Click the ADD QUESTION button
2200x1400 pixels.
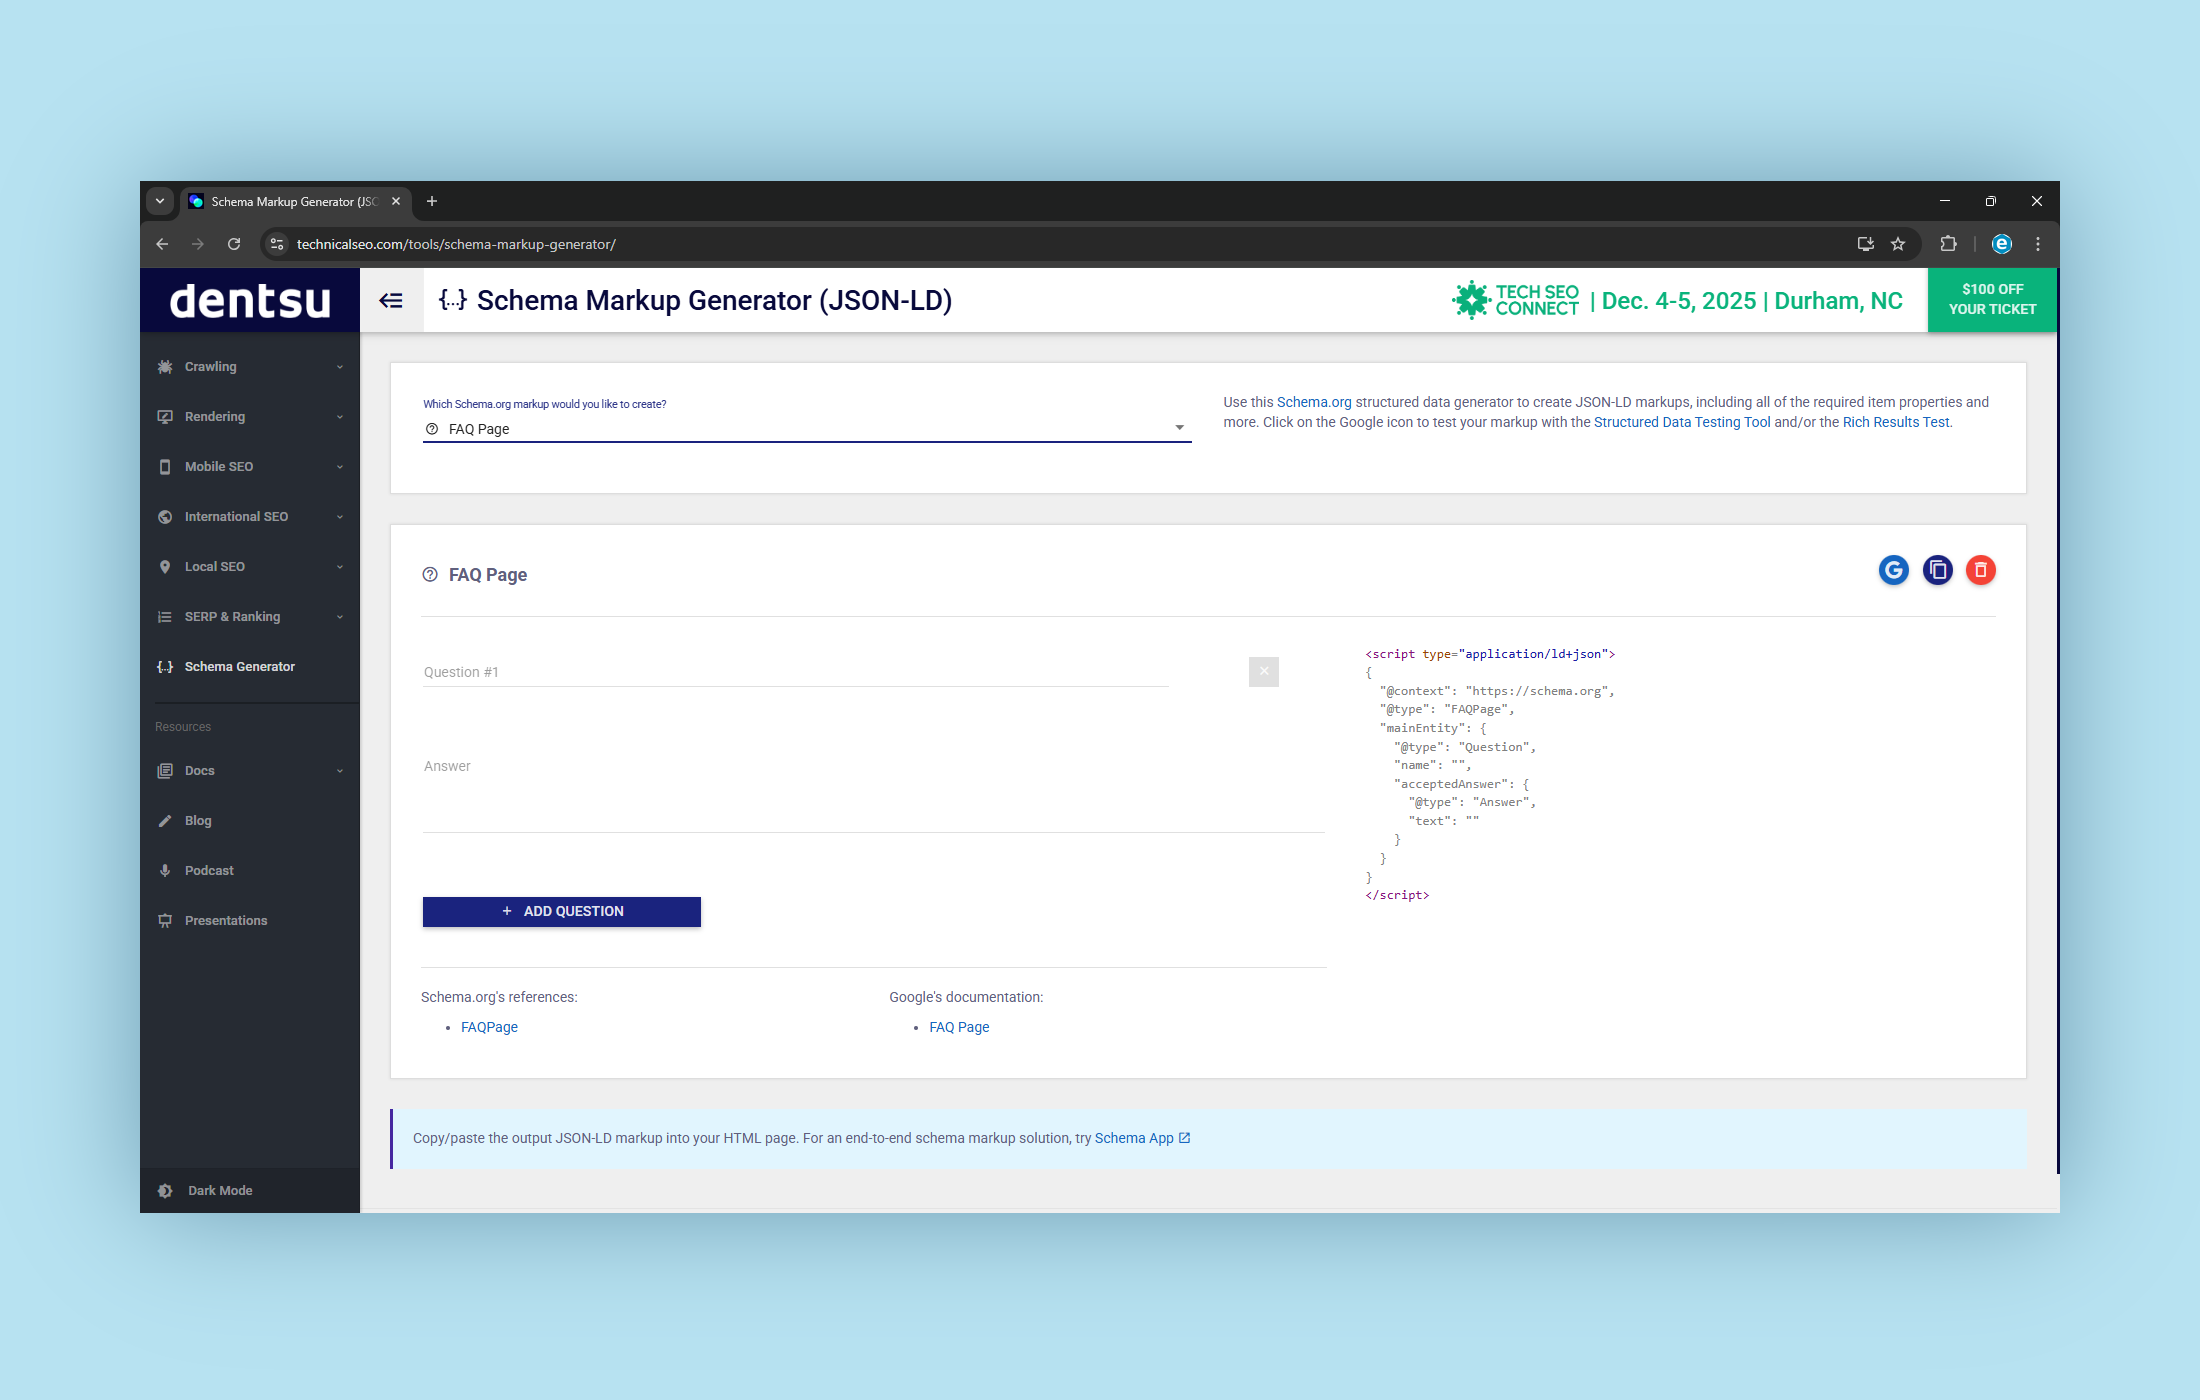(x=561, y=911)
